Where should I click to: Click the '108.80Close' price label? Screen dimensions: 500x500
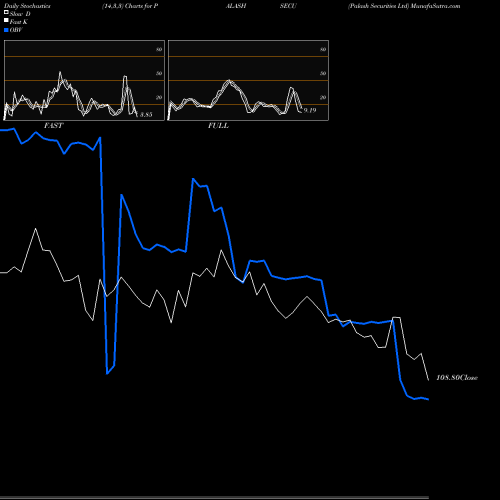point(457,377)
